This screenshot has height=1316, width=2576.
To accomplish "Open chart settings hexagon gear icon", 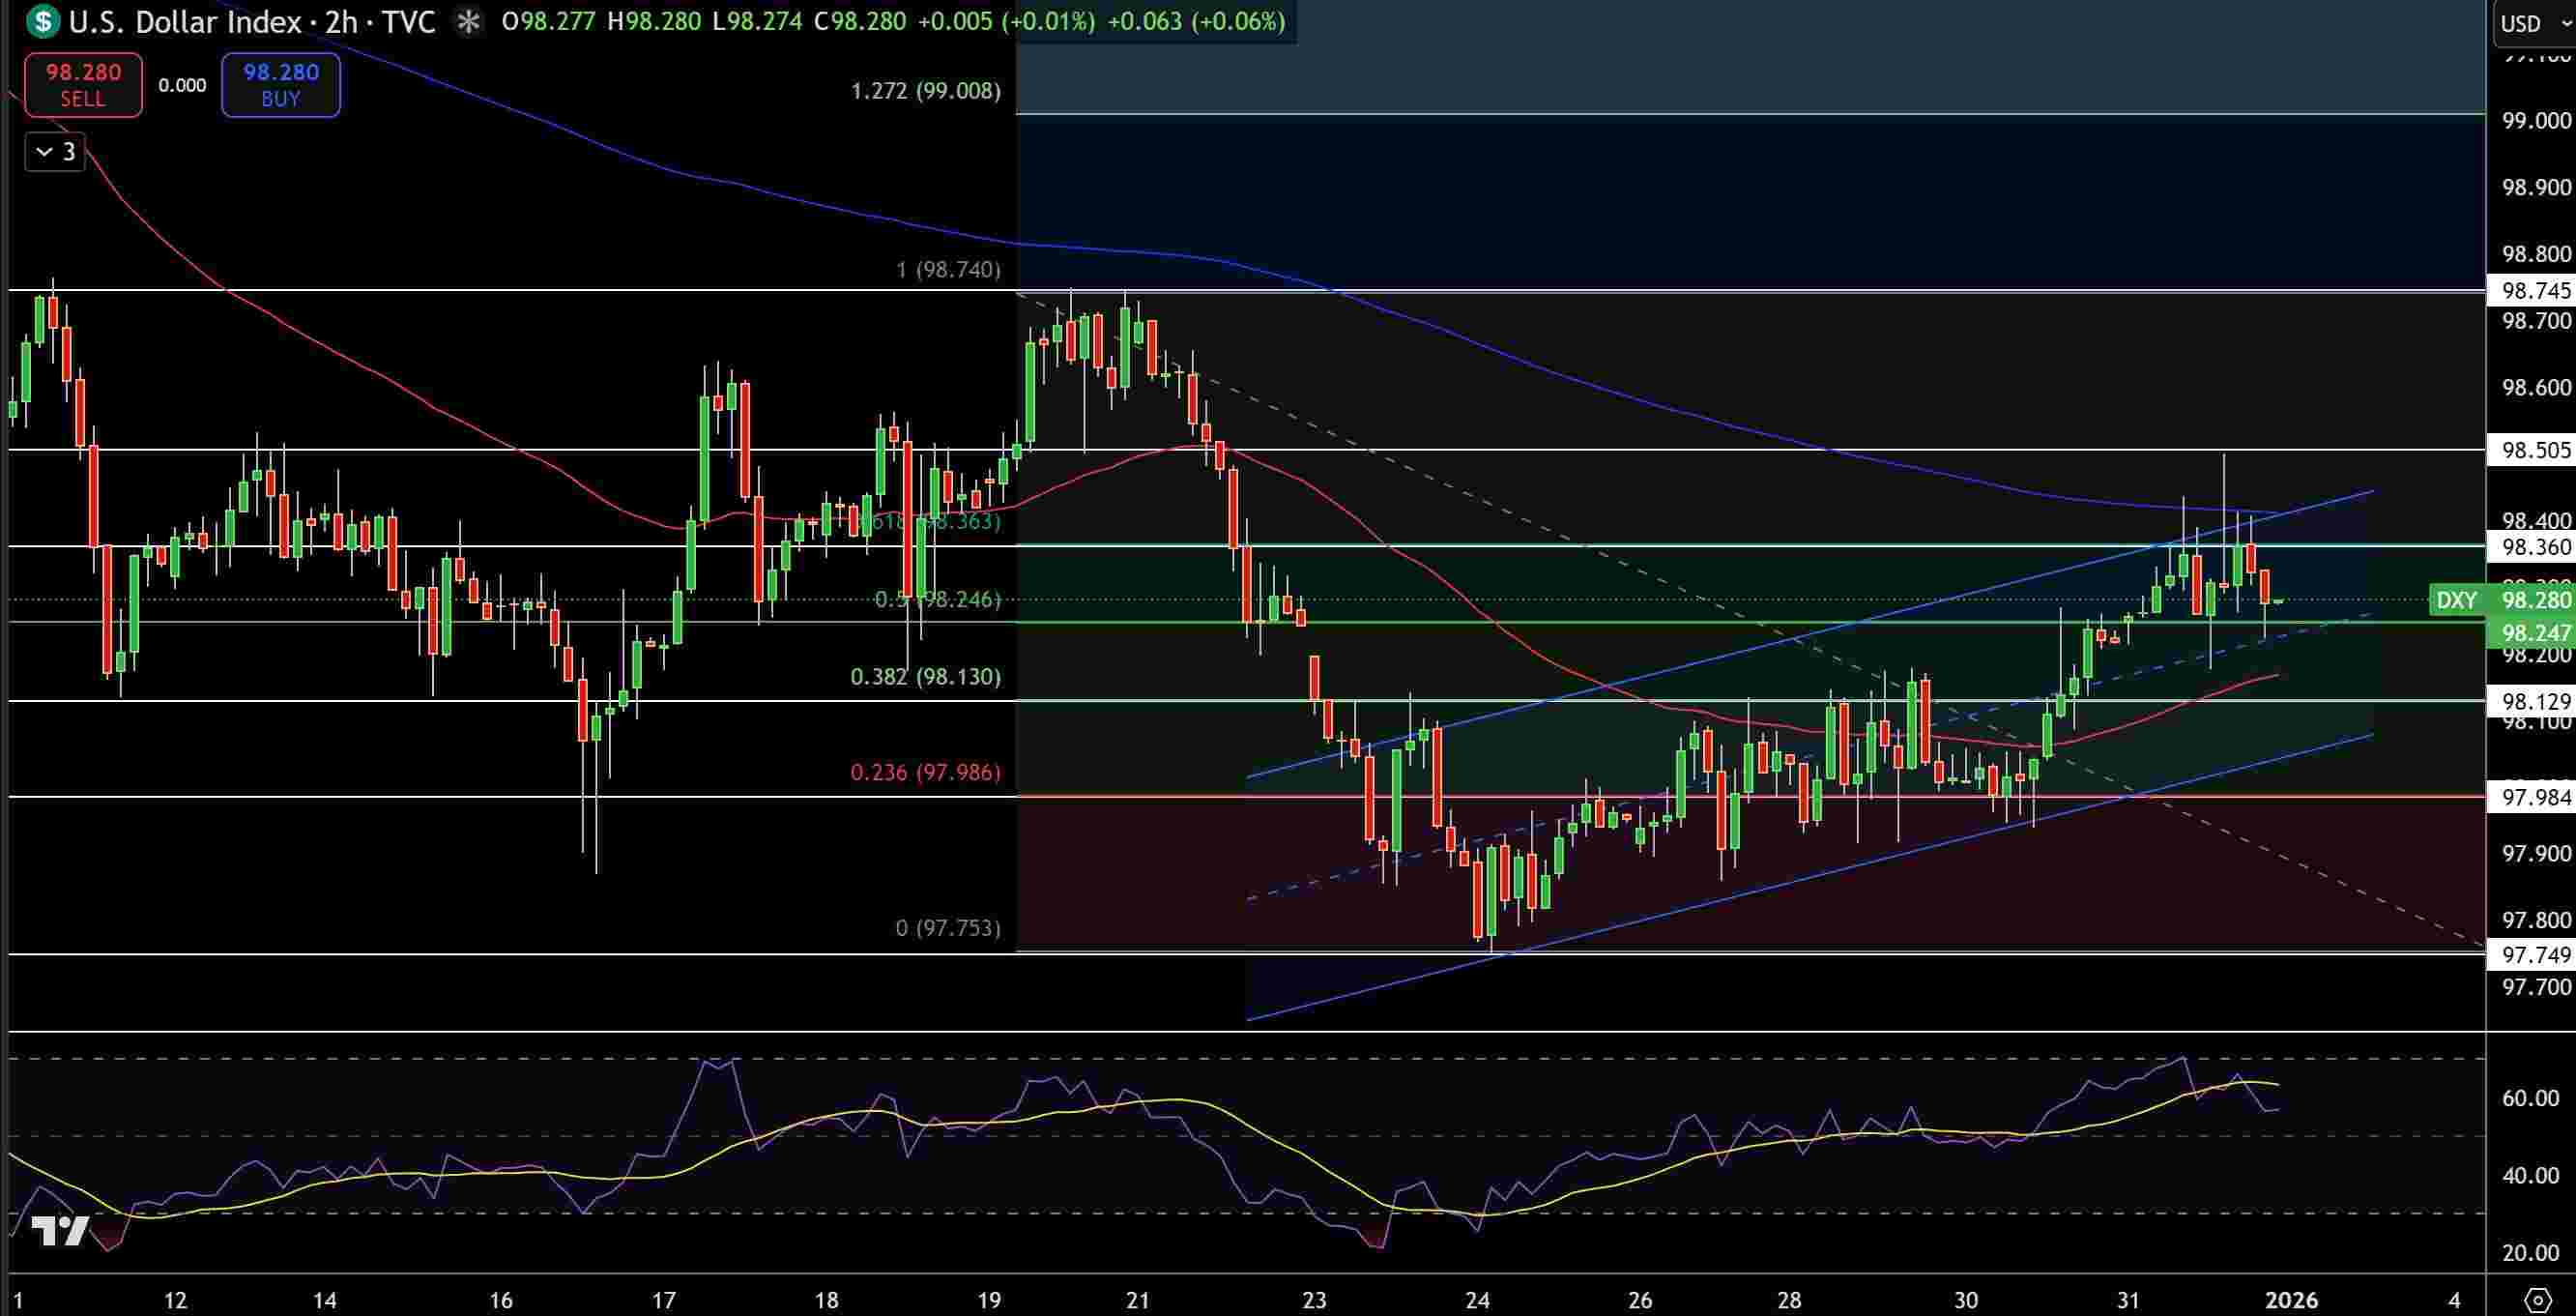I will tap(2537, 1300).
